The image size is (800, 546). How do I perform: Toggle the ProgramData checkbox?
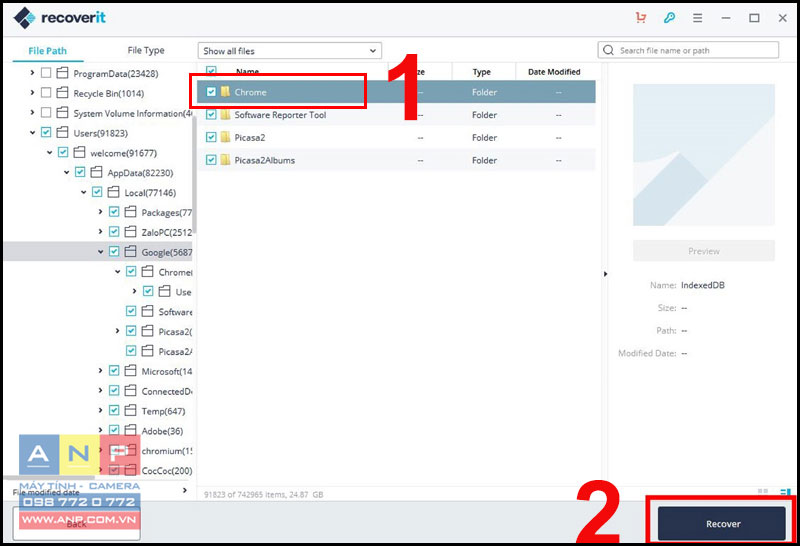[46, 73]
